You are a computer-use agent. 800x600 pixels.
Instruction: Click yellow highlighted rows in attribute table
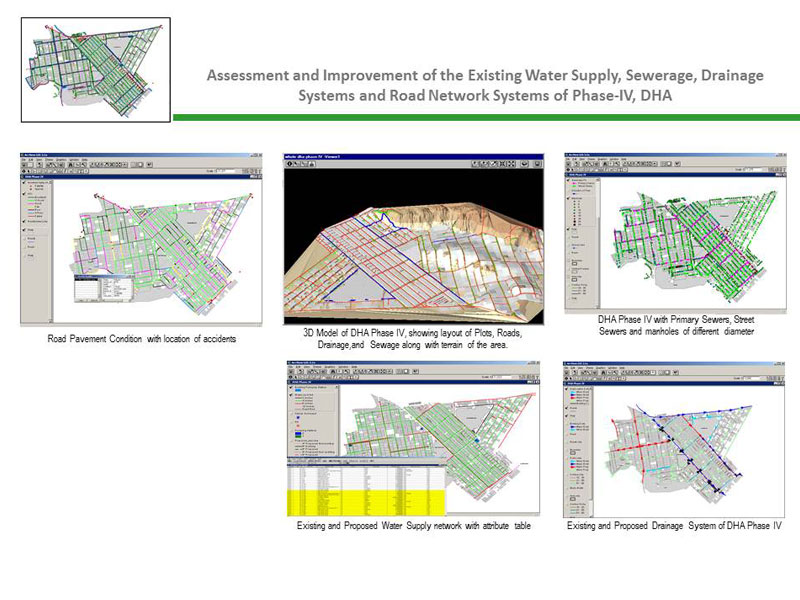click(x=366, y=503)
